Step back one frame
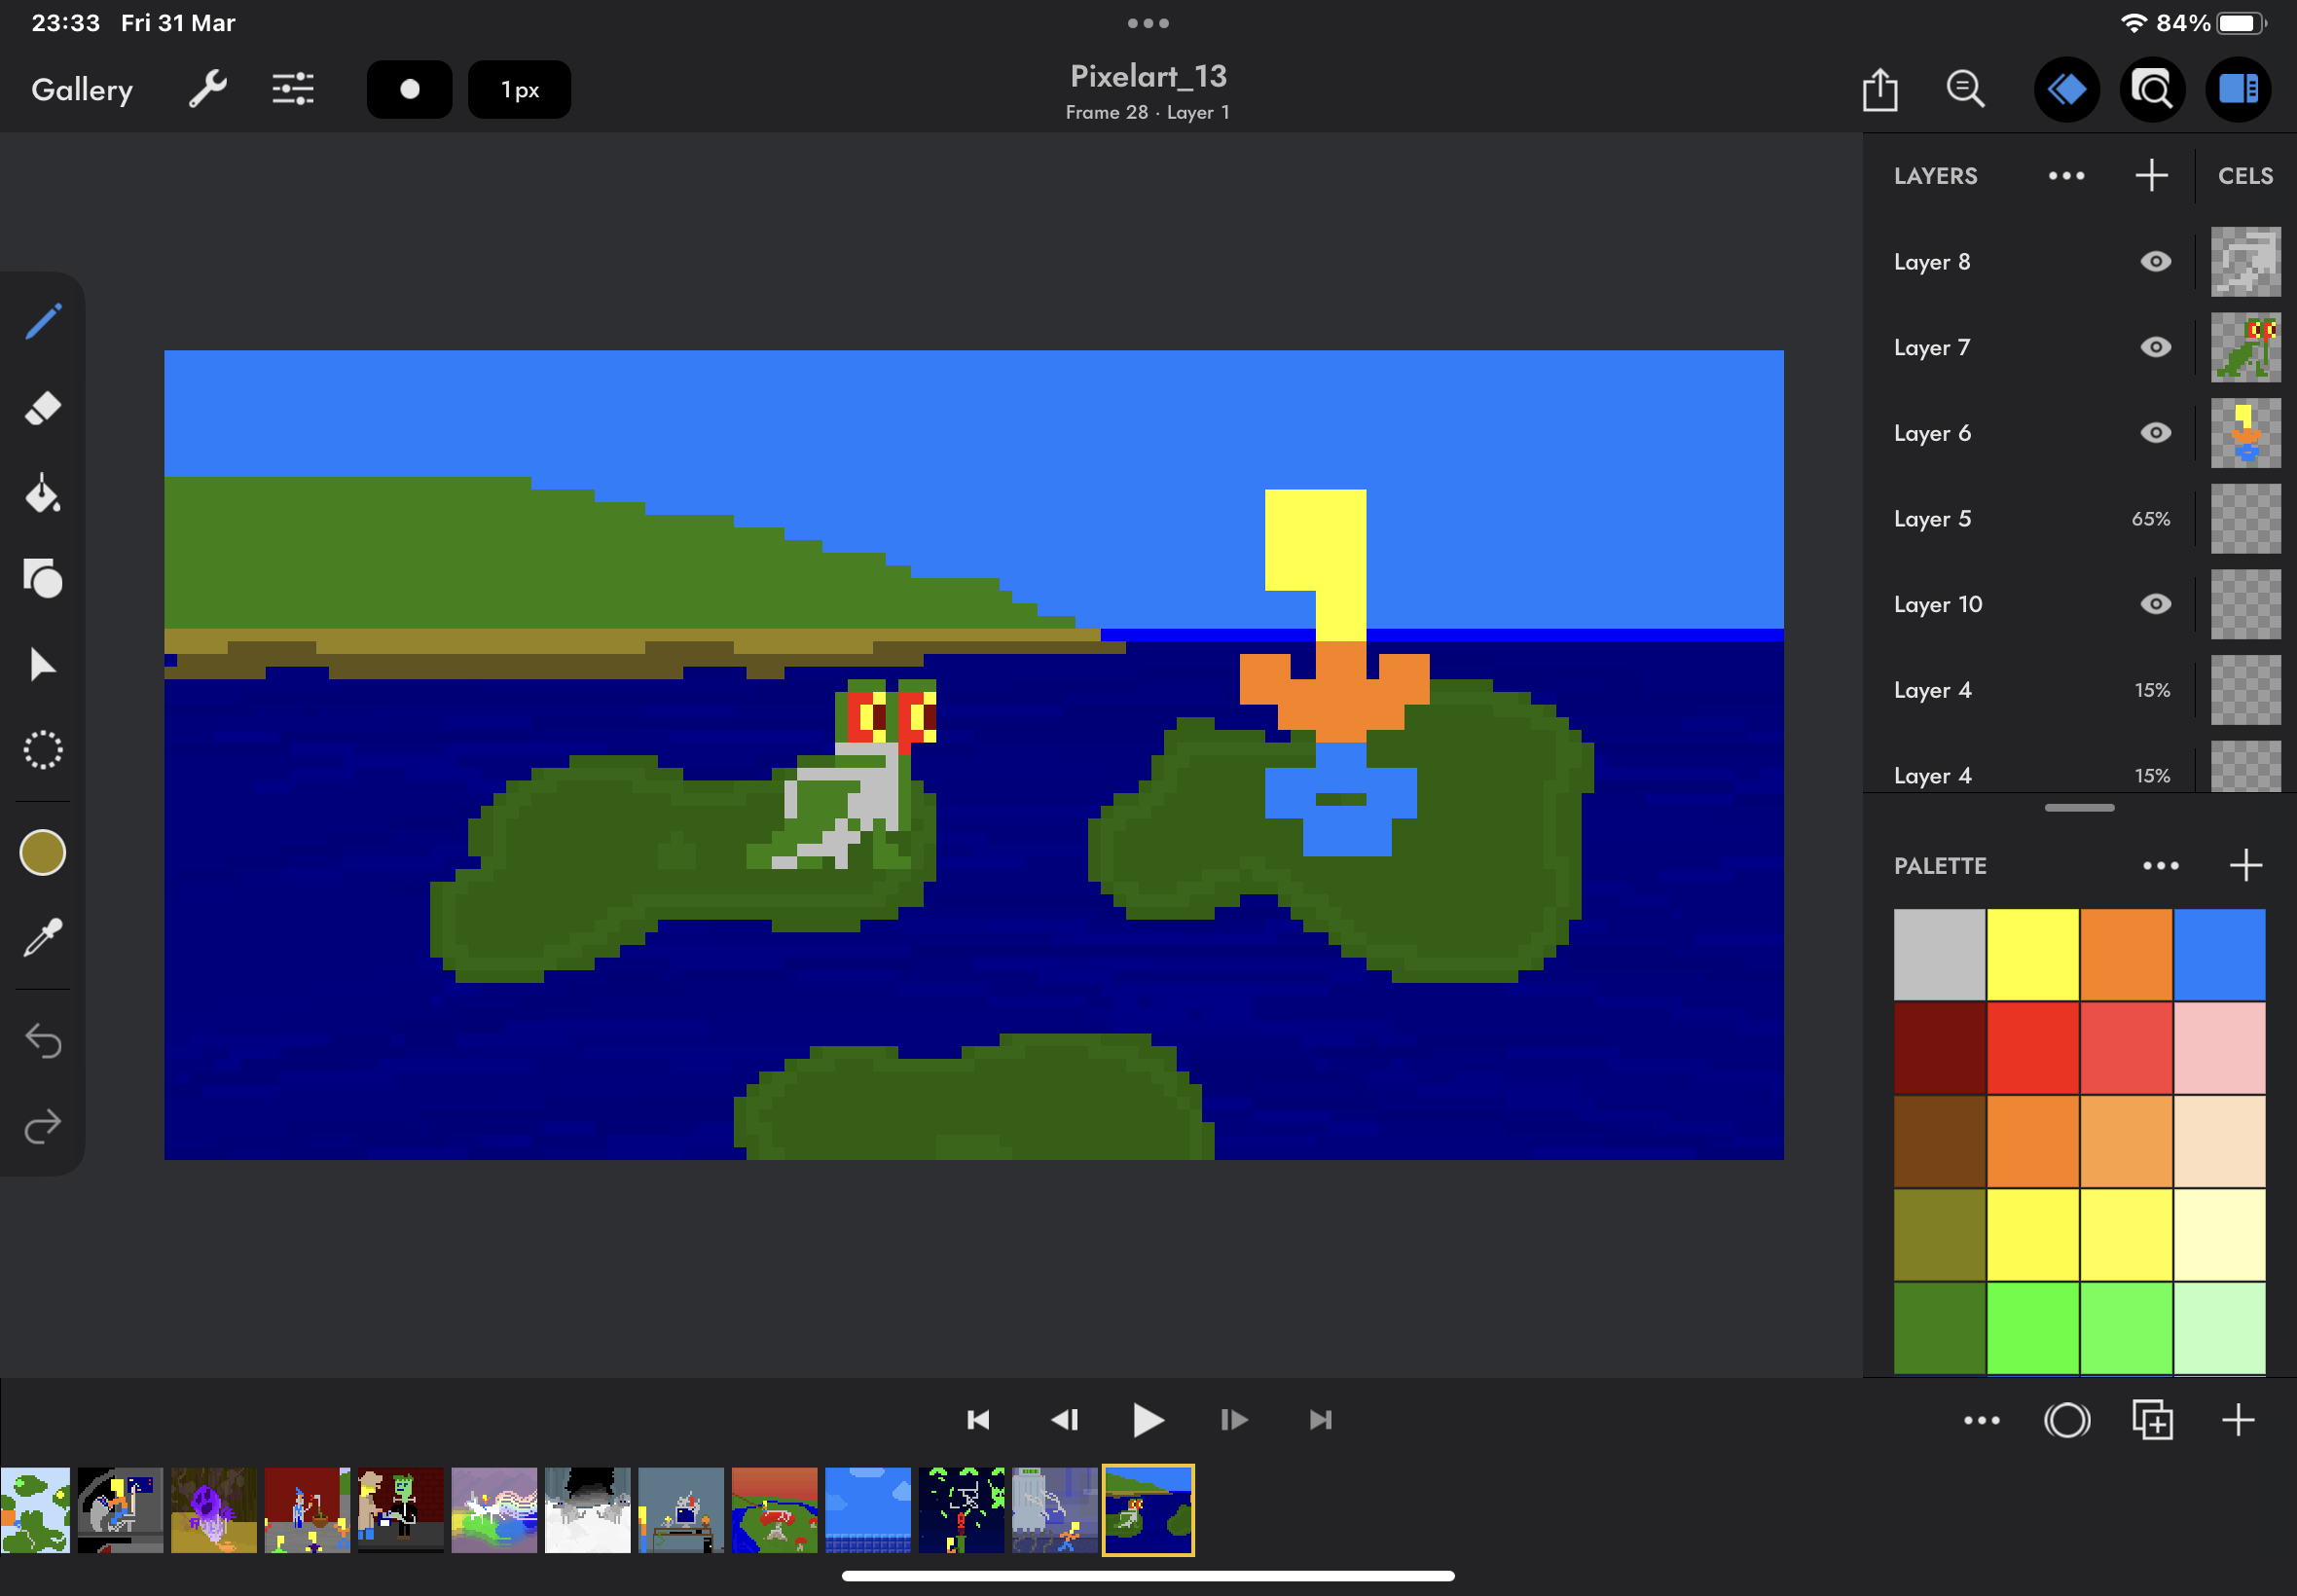This screenshot has height=1596, width=2297. pyautogui.click(x=1064, y=1420)
